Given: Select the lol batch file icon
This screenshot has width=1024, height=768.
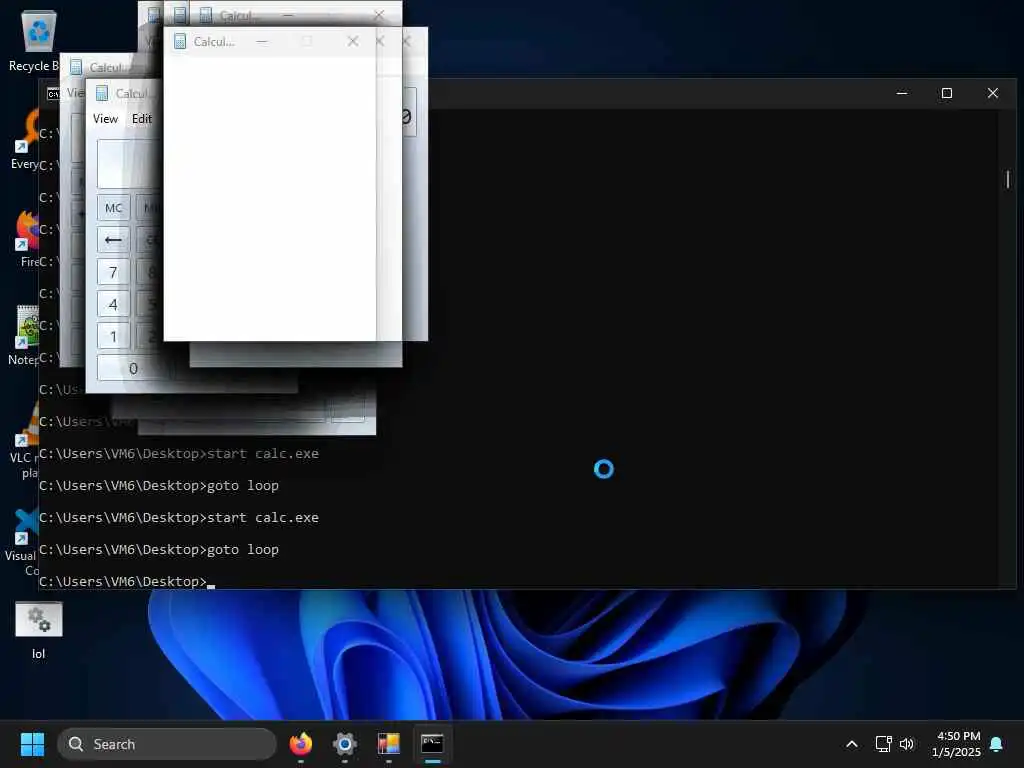Looking at the screenshot, I should point(39,630).
